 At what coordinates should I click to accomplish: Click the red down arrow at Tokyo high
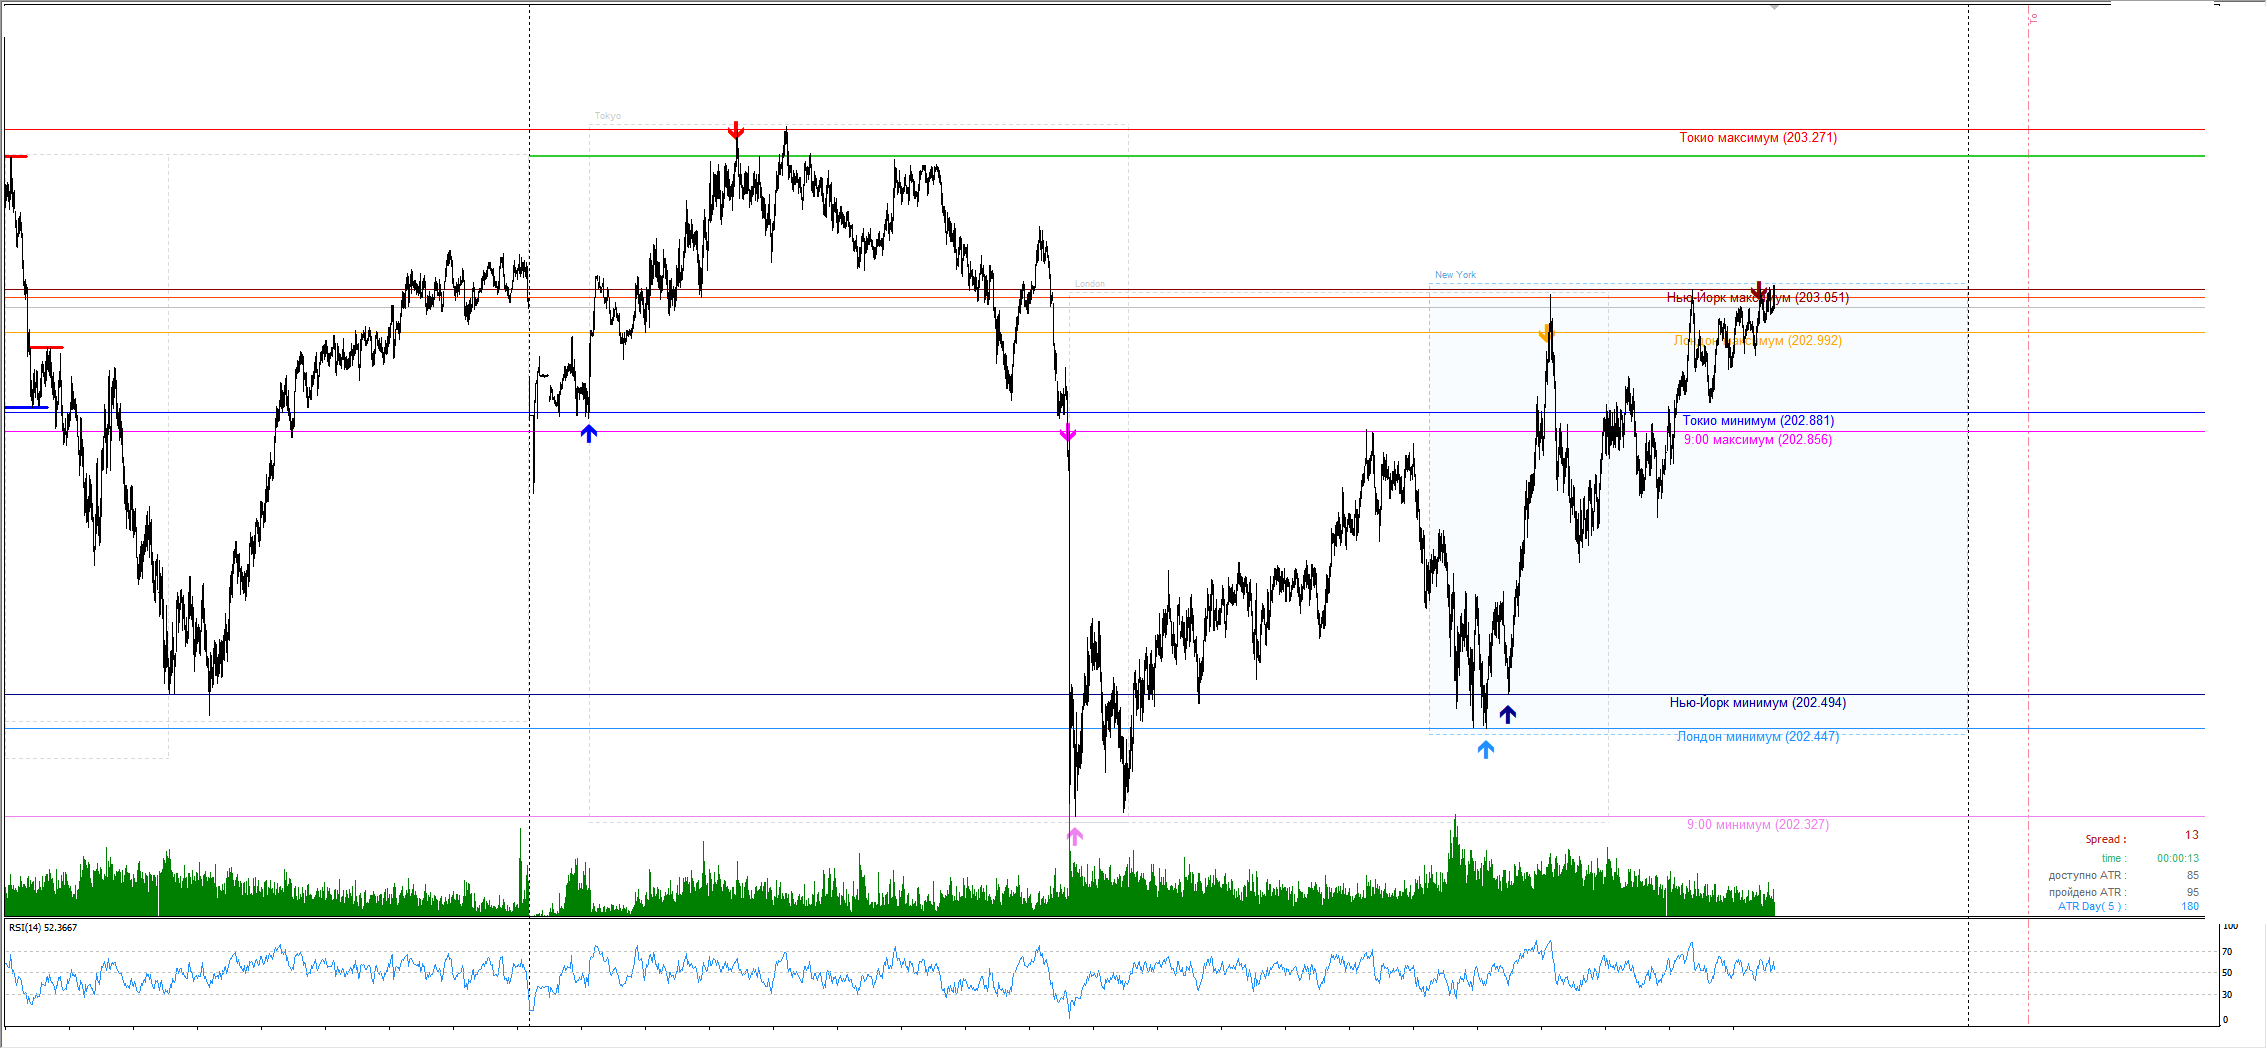(736, 131)
